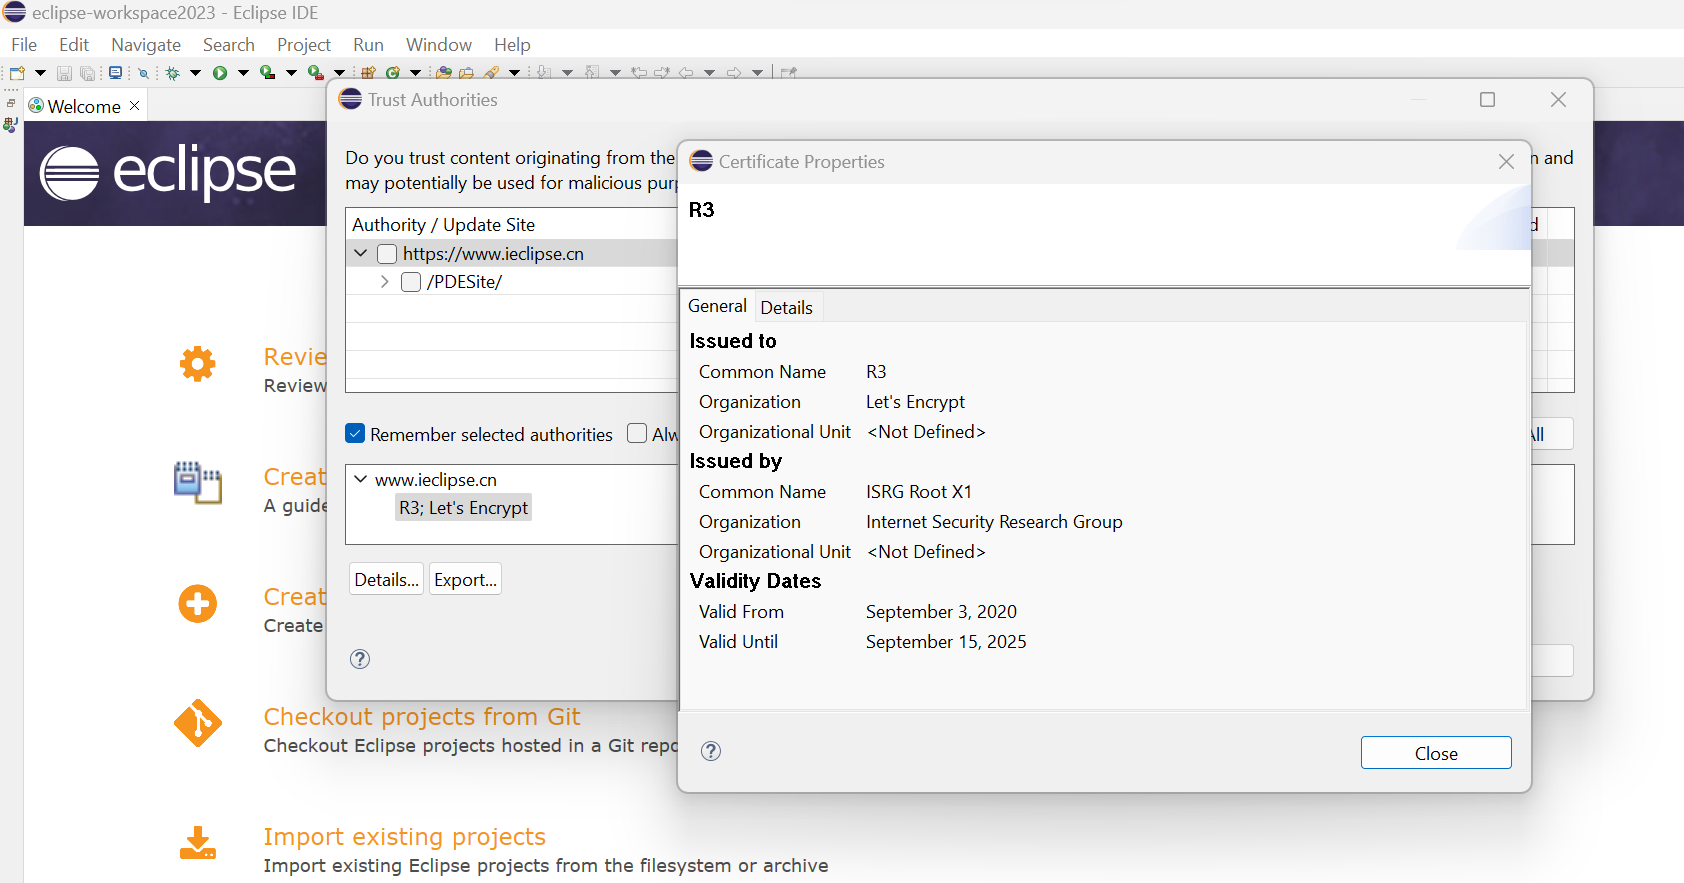Screen dimensions: 1684x883
Task: Open the New Java Class dropdown arrow
Action: [415, 73]
